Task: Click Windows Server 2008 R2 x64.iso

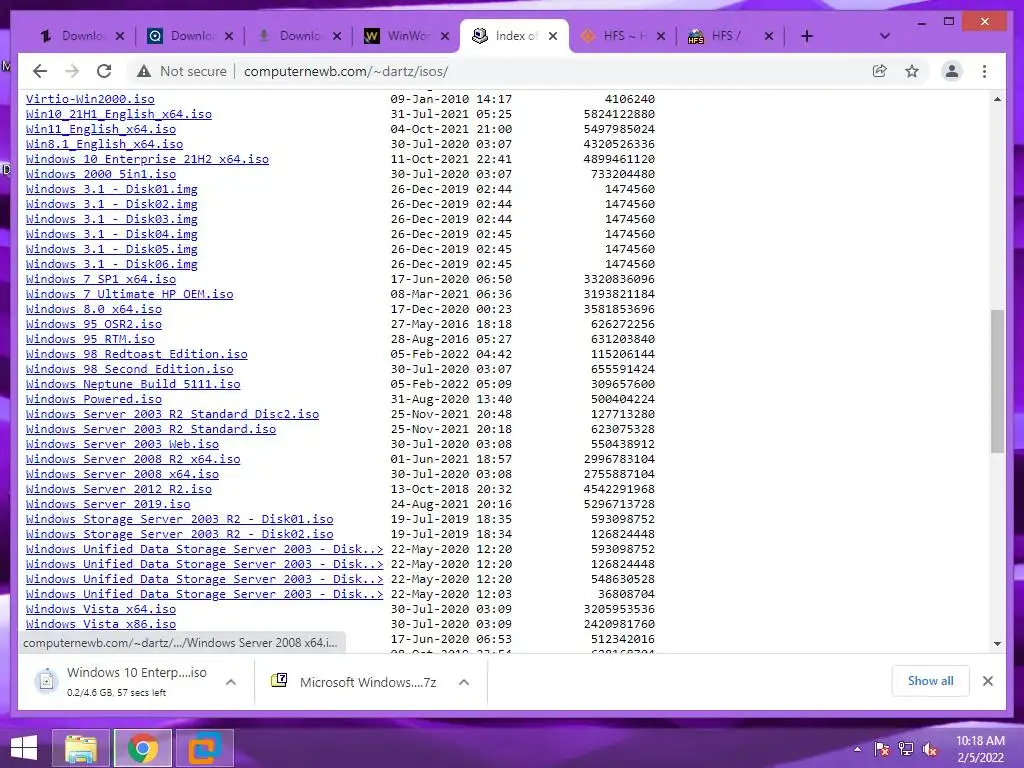Action: click(133, 460)
